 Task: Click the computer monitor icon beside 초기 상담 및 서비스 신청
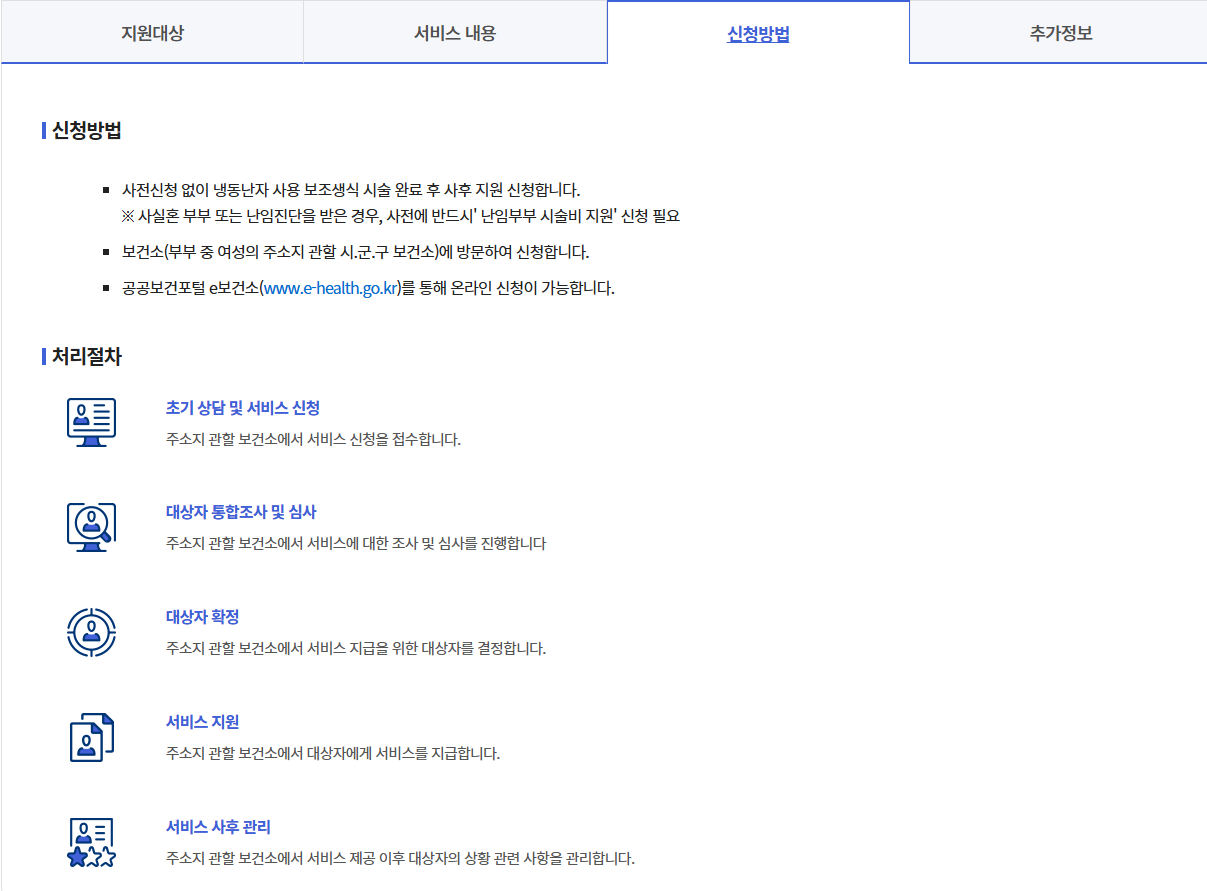[91, 422]
